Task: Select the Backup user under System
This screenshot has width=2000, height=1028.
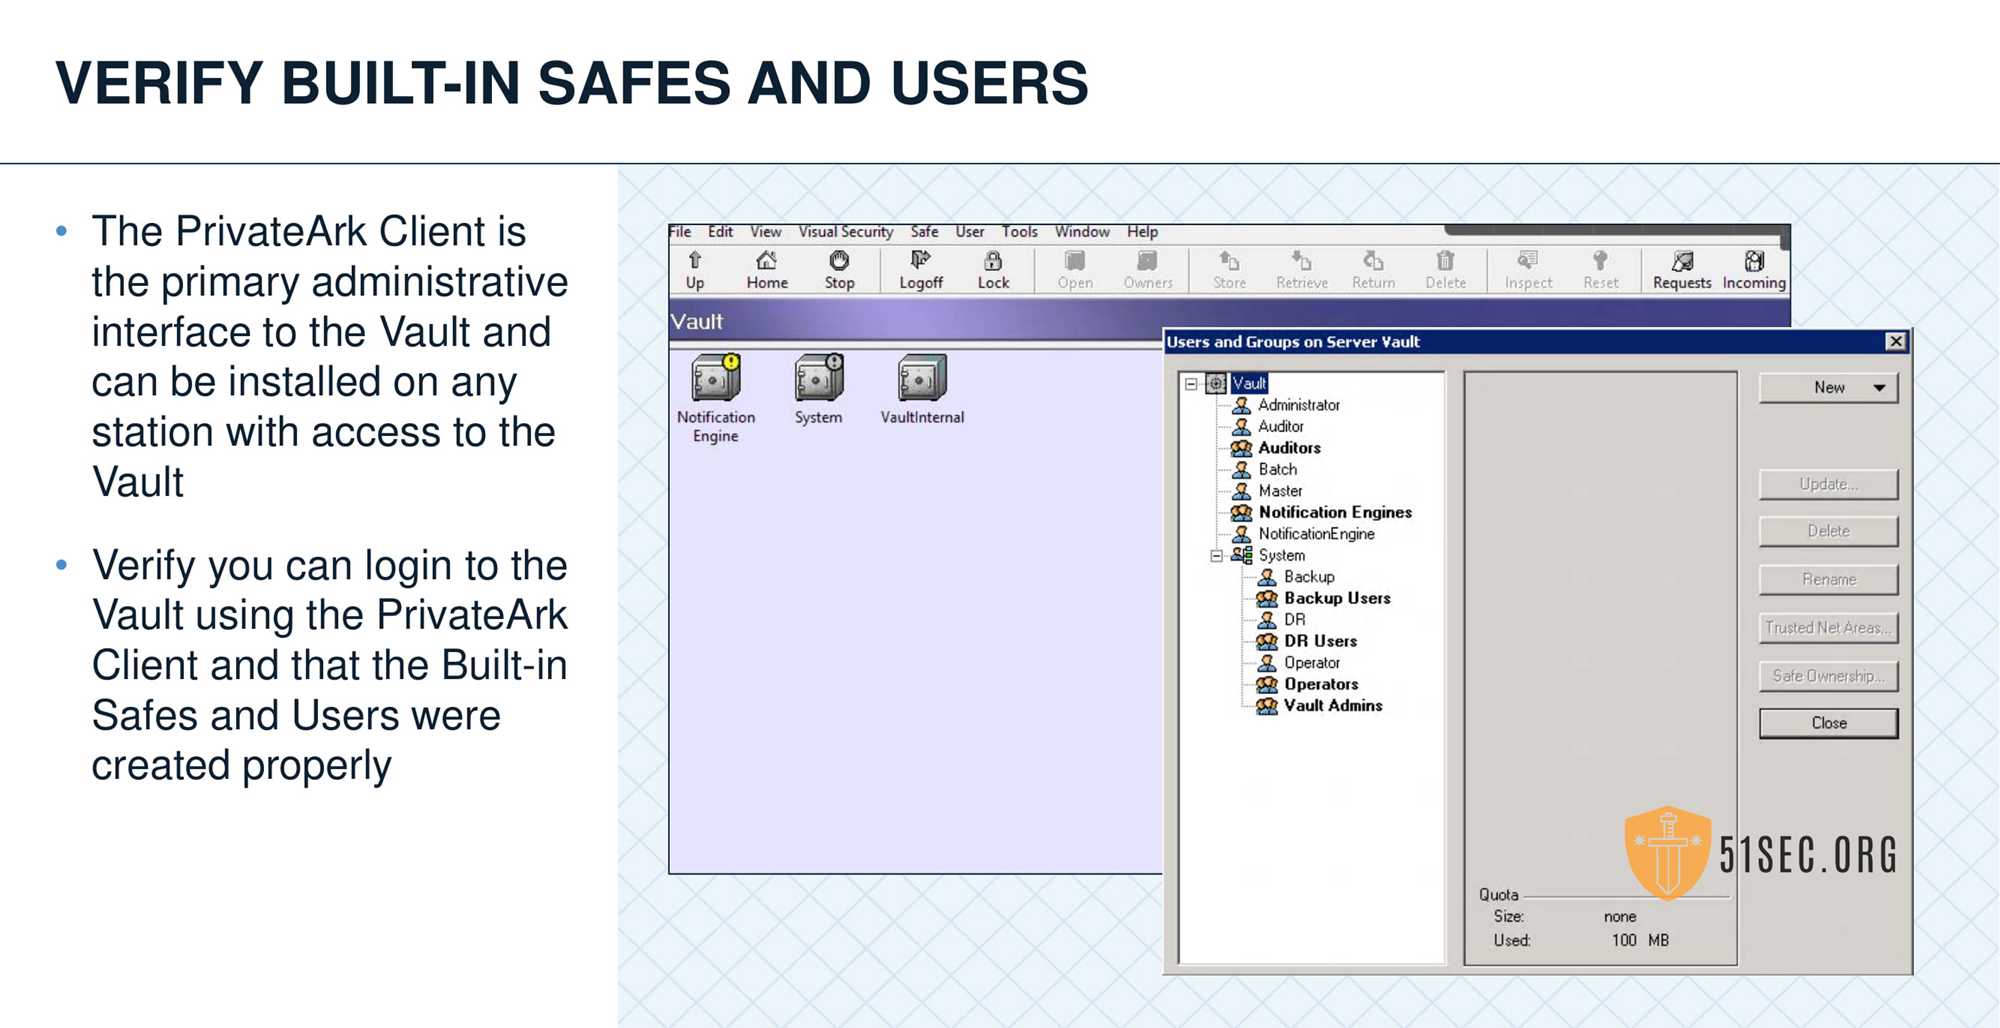Action: [1309, 577]
